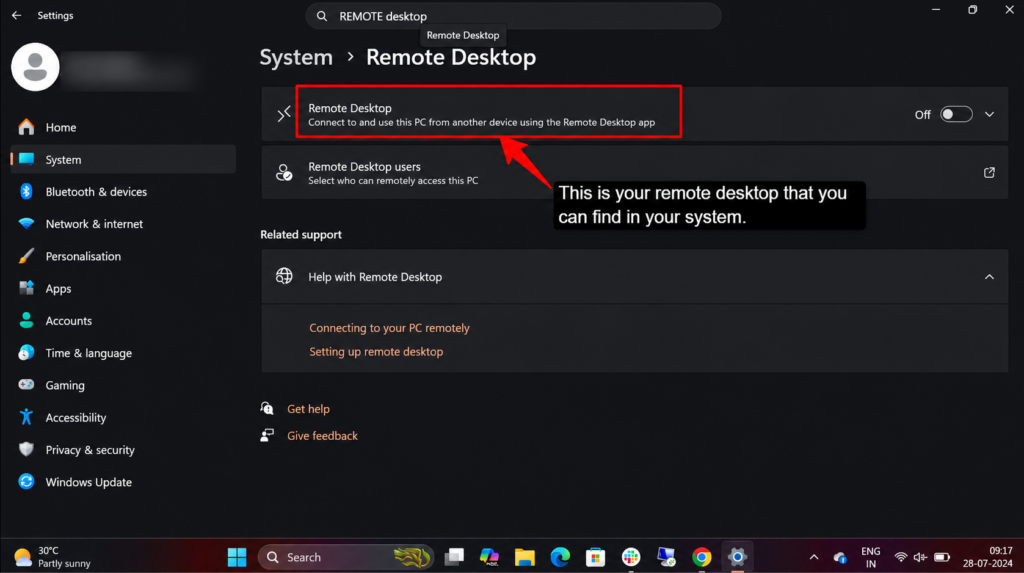Open the ENG IN language switcher
This screenshot has width=1024, height=573.
click(871, 557)
